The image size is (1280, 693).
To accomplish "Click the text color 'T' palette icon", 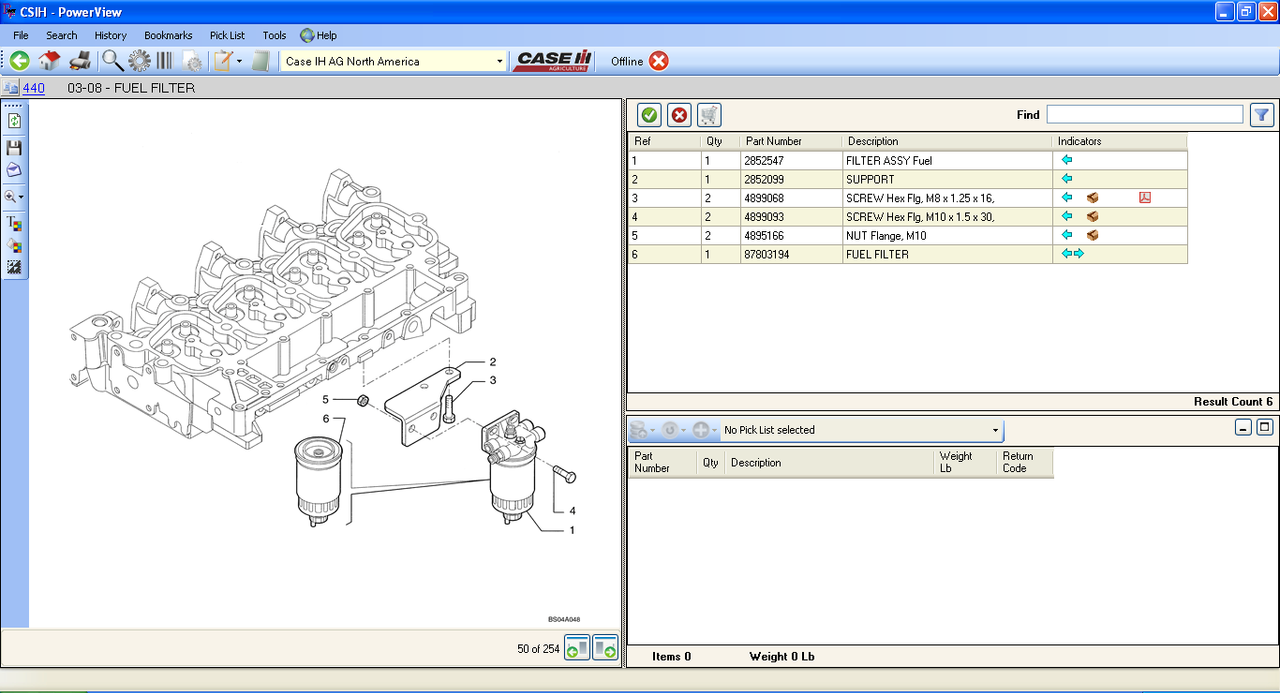I will (x=14, y=223).
